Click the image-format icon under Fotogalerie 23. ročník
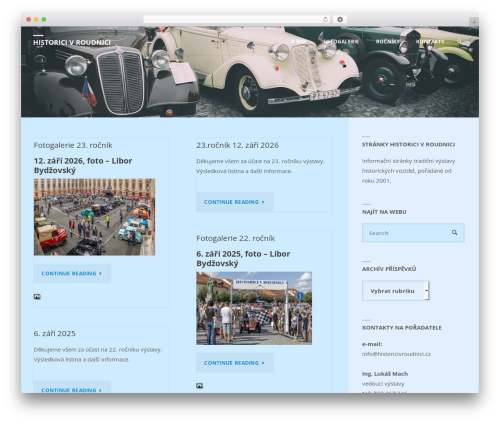Viewport: 500px width, 423px height. (x=37, y=297)
